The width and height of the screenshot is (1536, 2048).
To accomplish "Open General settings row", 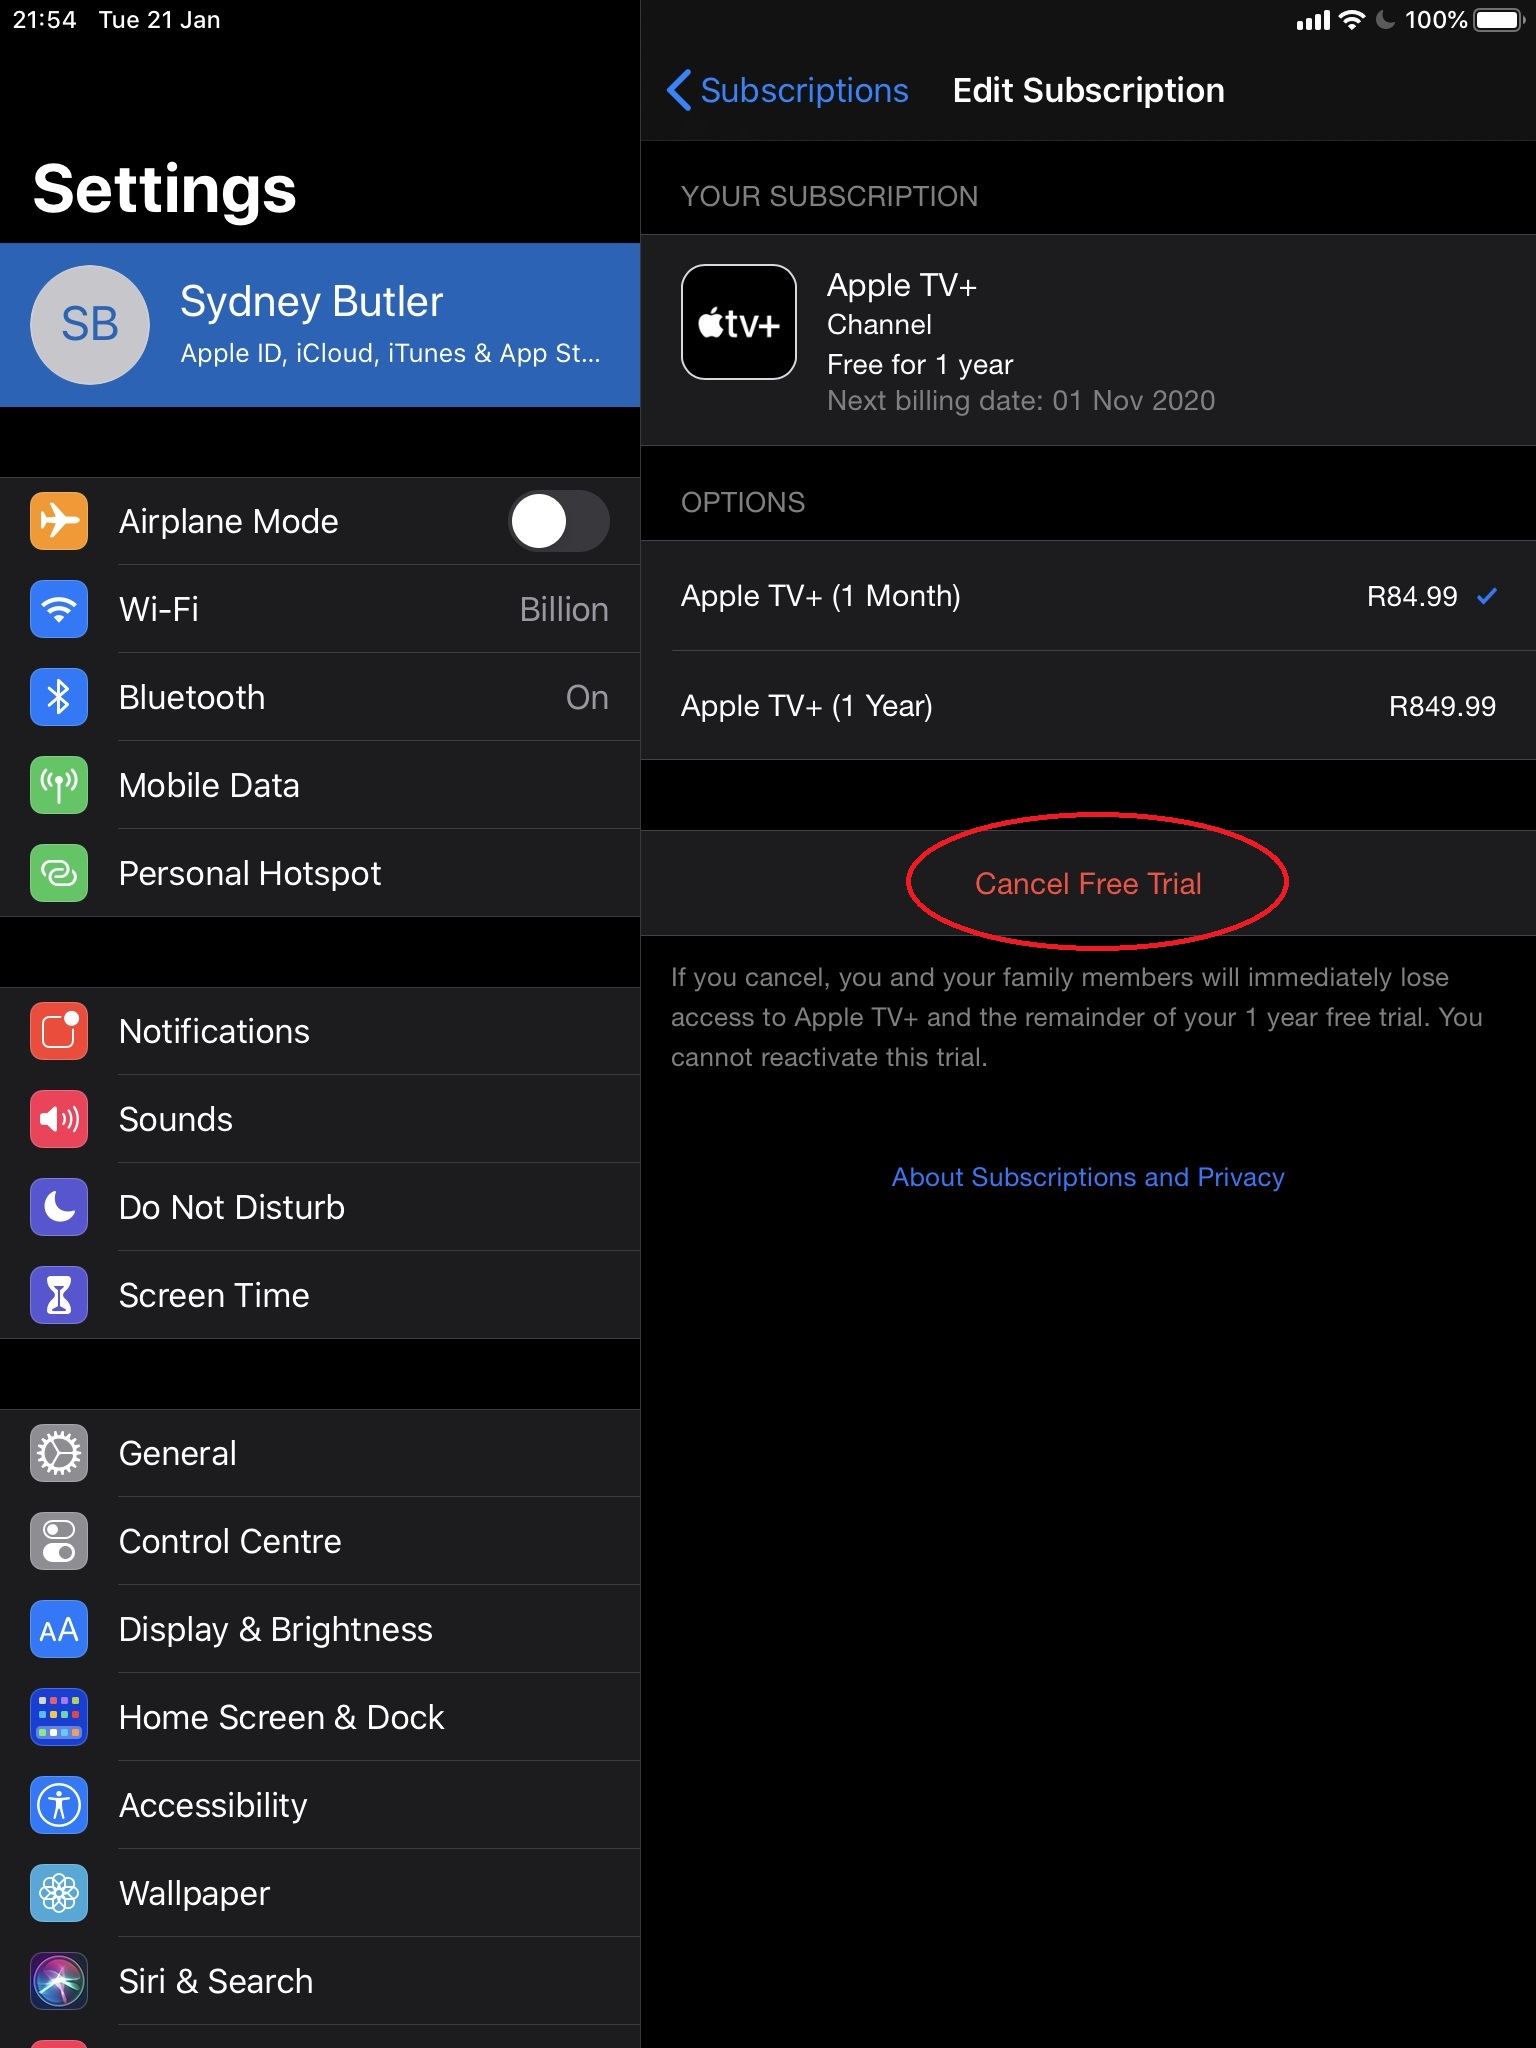I will pyautogui.click(x=320, y=1453).
